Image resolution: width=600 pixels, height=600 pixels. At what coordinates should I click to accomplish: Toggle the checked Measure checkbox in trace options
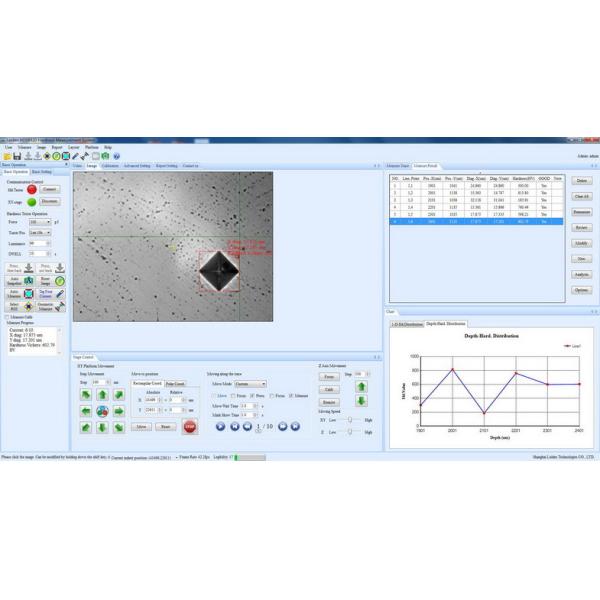(x=291, y=396)
